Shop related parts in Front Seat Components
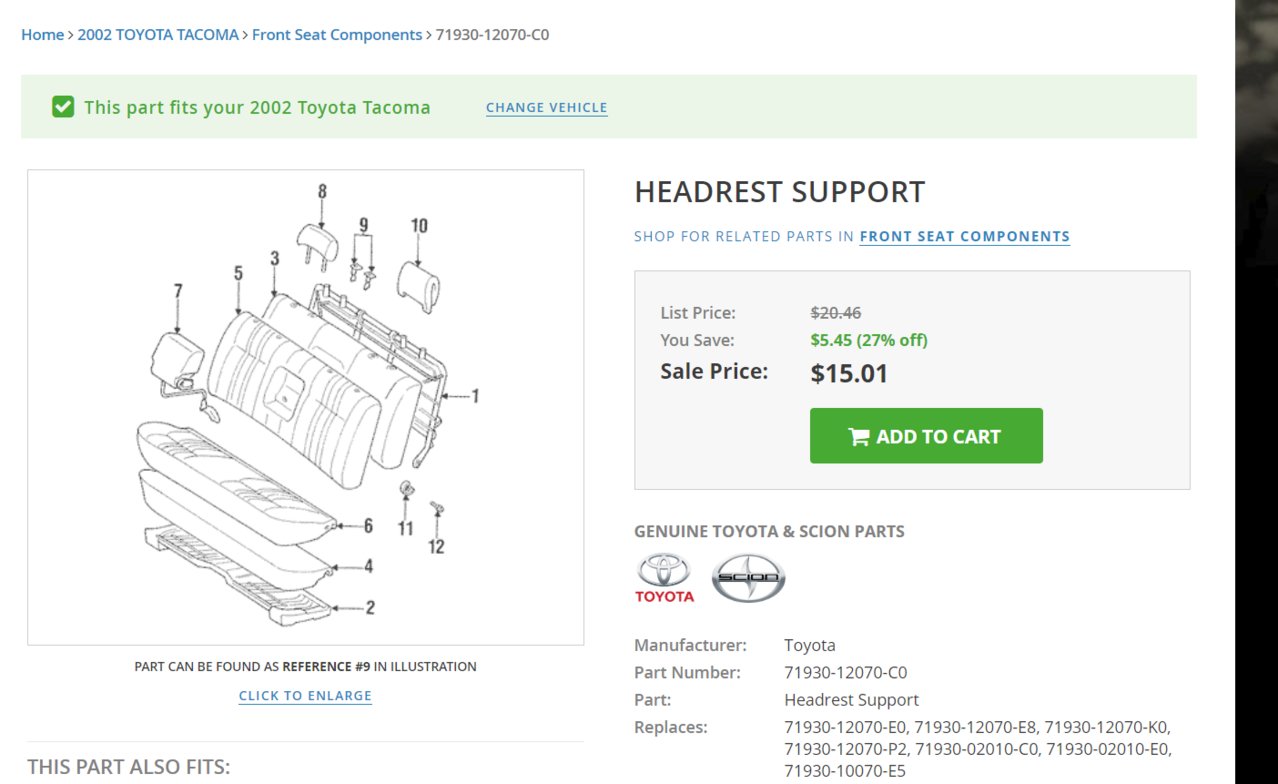The image size is (1278, 784). (x=965, y=236)
